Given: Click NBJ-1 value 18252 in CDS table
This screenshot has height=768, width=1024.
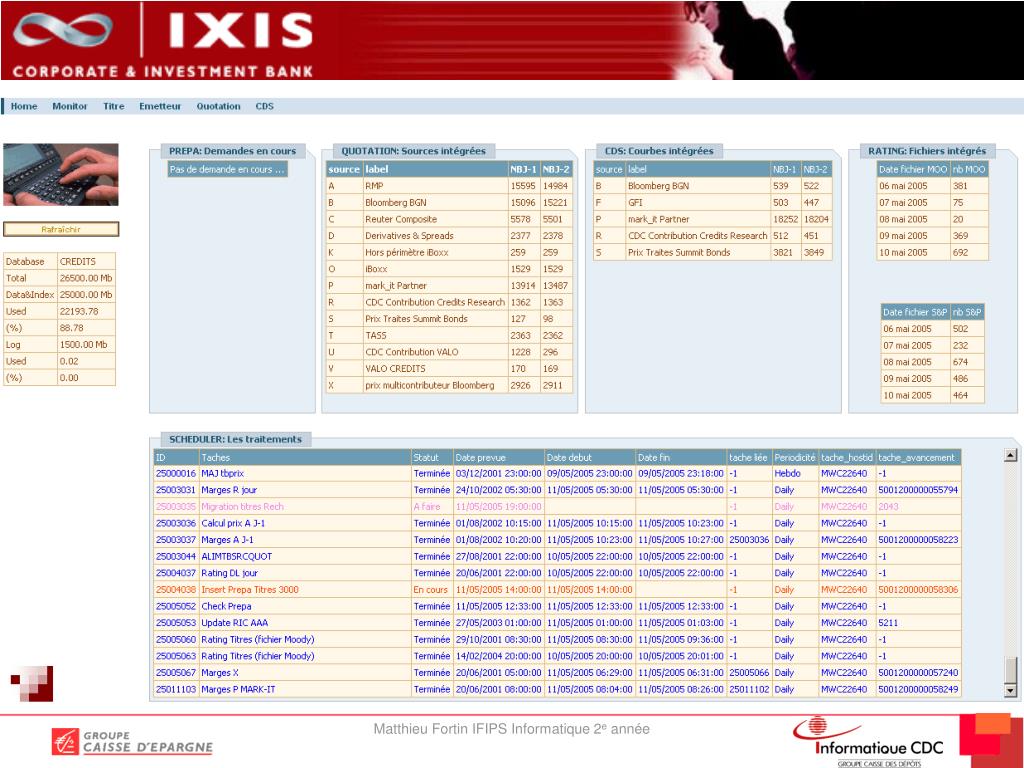Looking at the screenshot, I should 785,219.
